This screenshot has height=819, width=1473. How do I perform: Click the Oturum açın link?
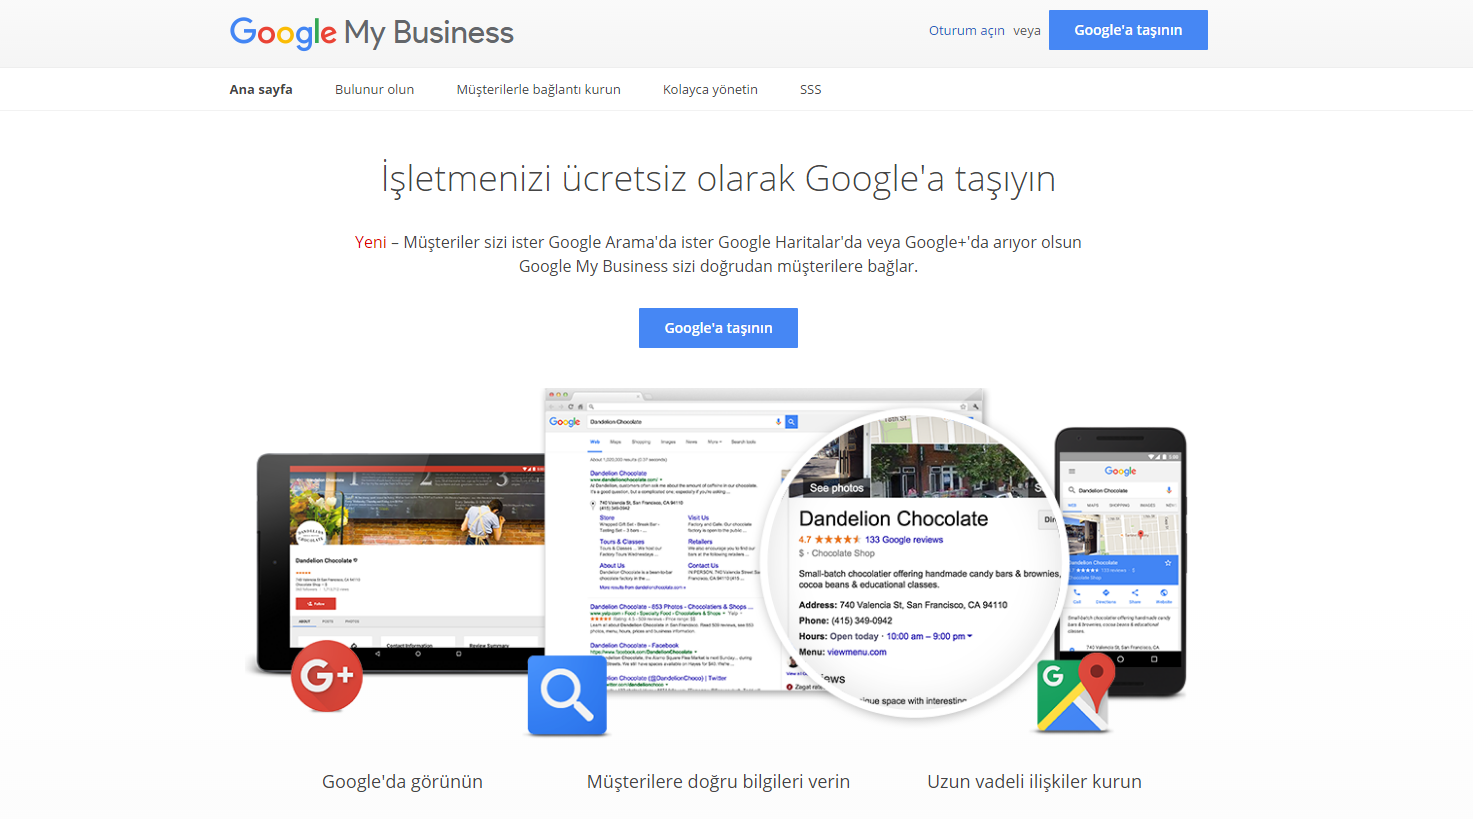click(x=966, y=30)
